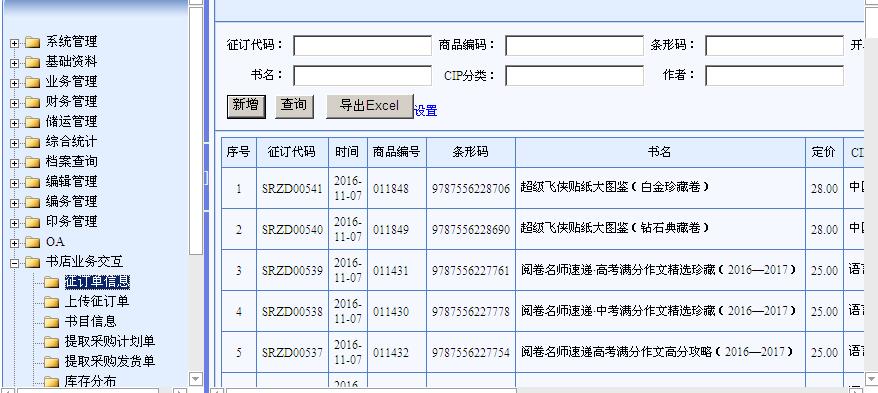This screenshot has width=878, height=393.
Task: Click the folder icon beside 编务管理
Action: [32, 203]
